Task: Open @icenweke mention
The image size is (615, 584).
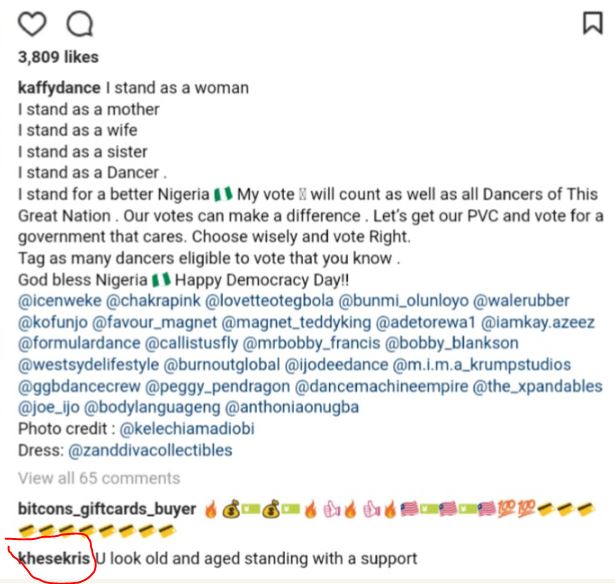Action: pyautogui.click(x=61, y=301)
